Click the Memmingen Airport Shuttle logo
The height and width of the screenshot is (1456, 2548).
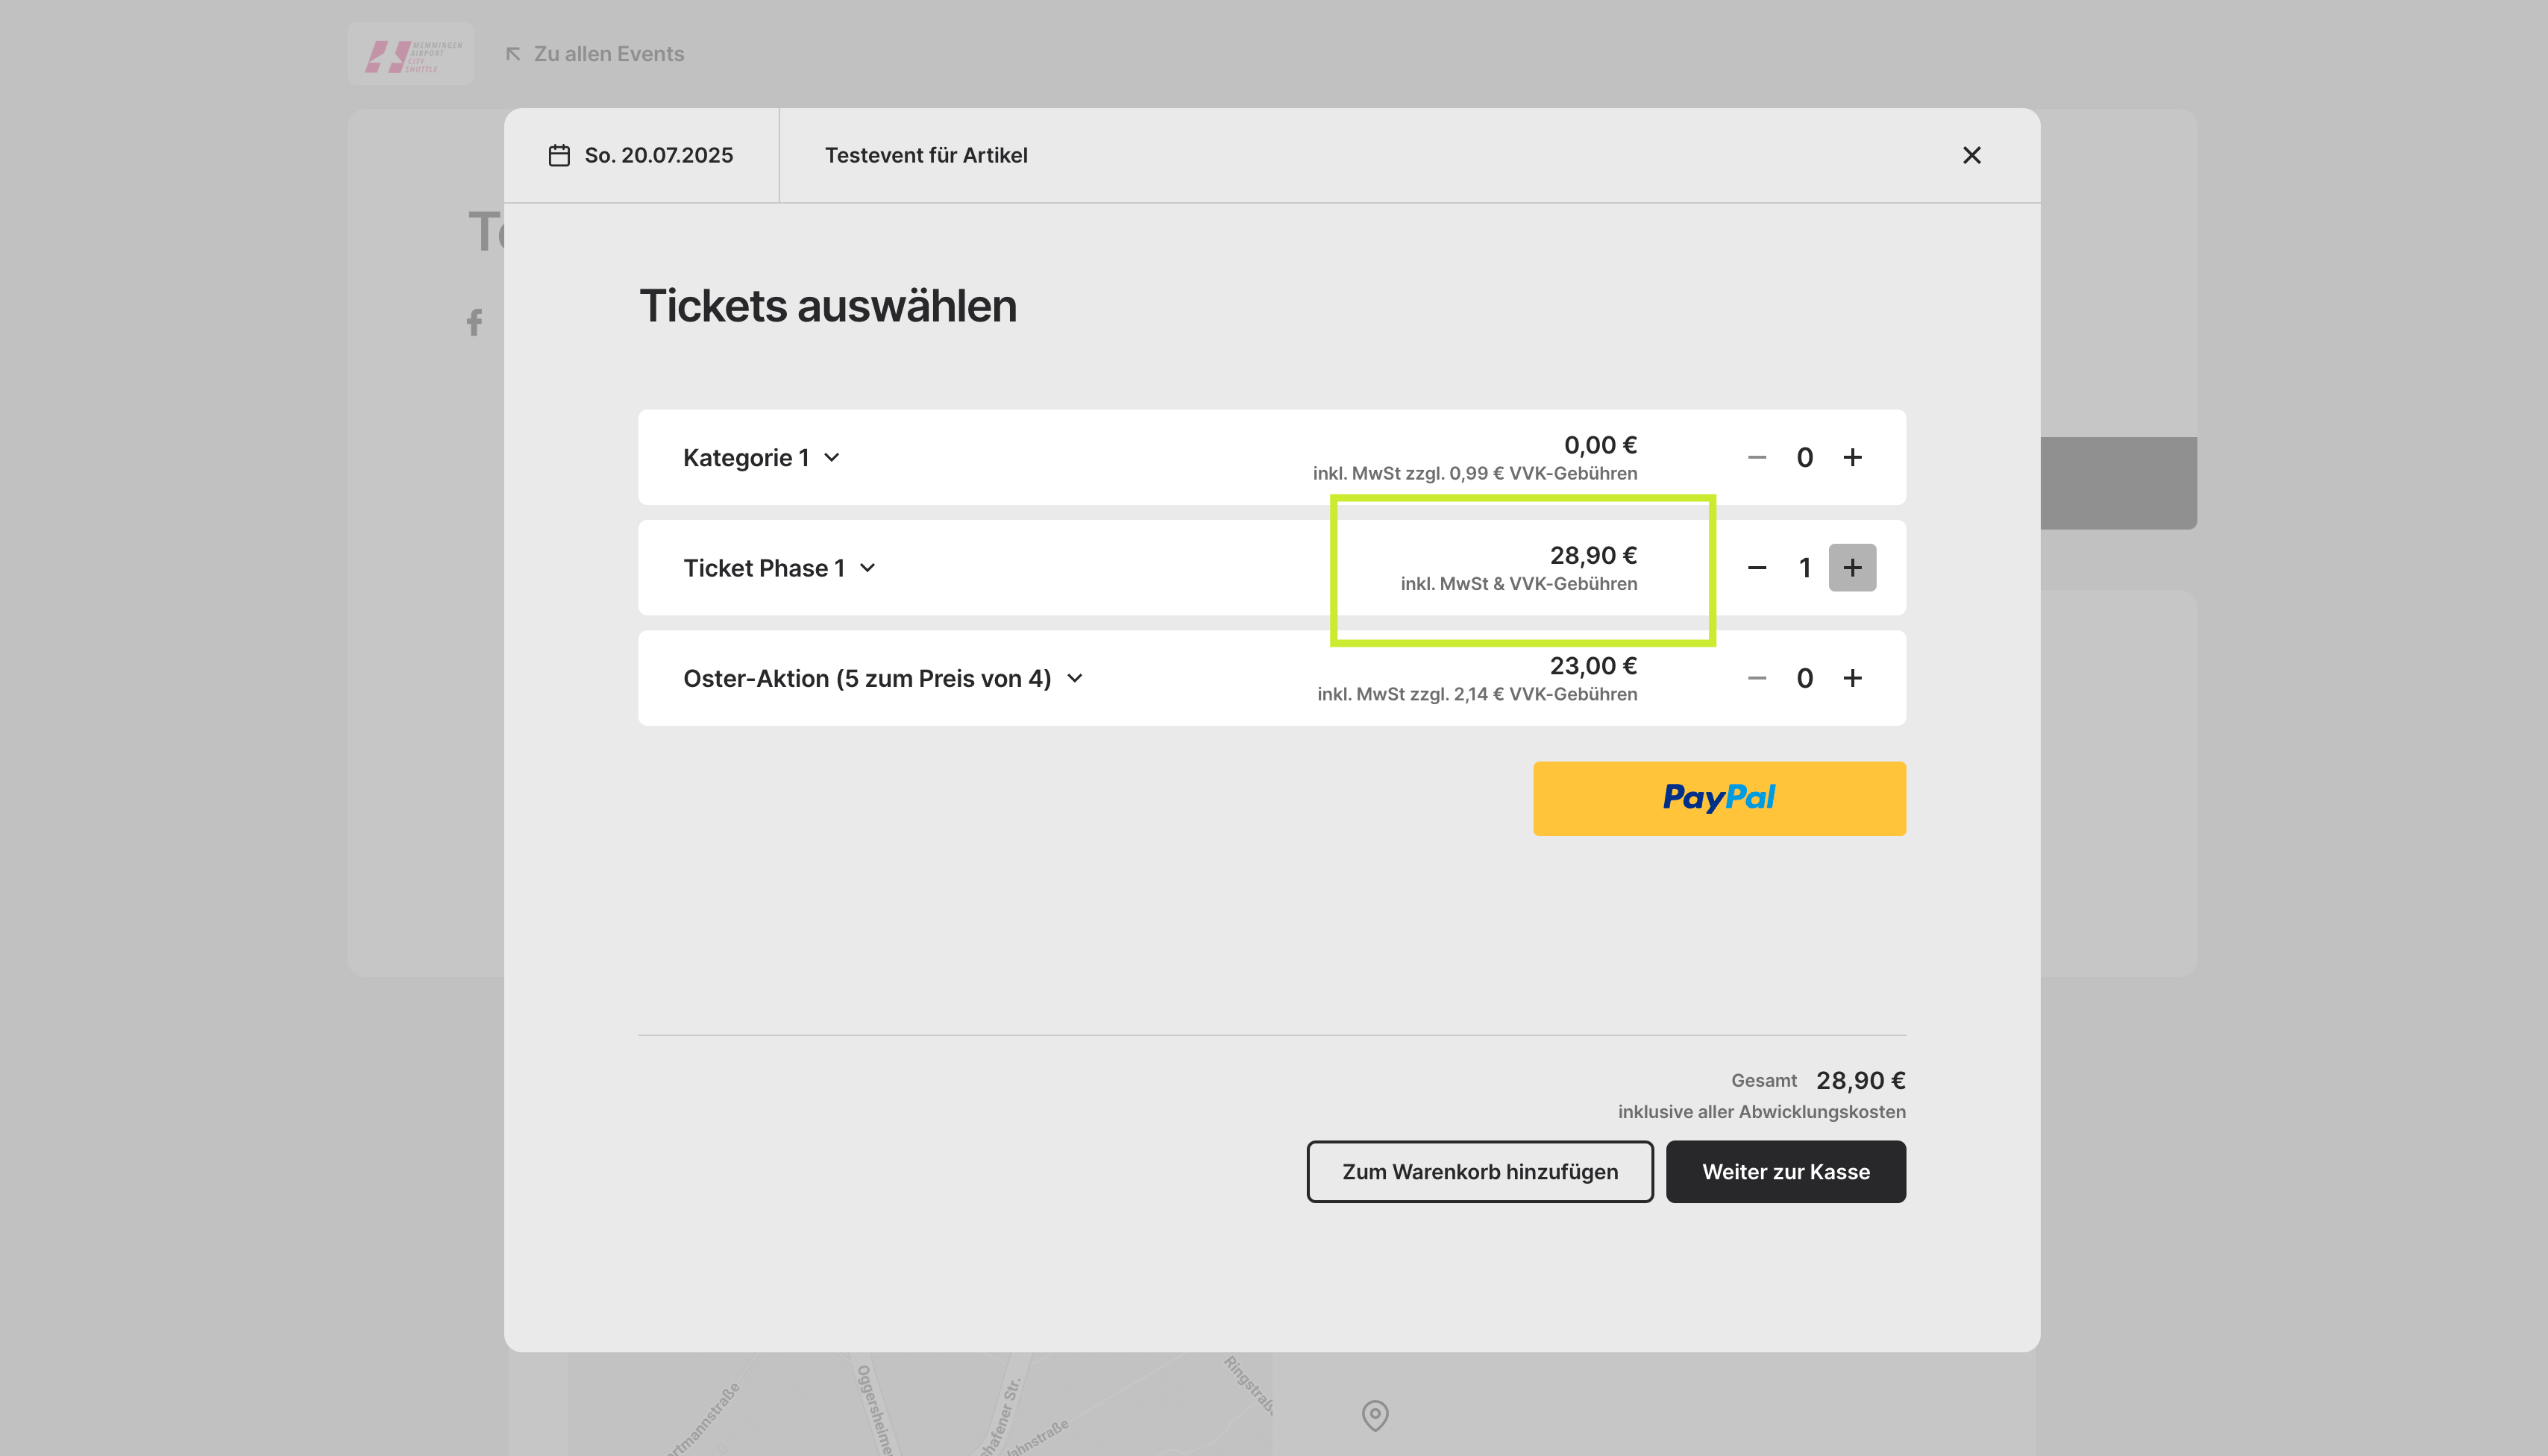tap(411, 54)
